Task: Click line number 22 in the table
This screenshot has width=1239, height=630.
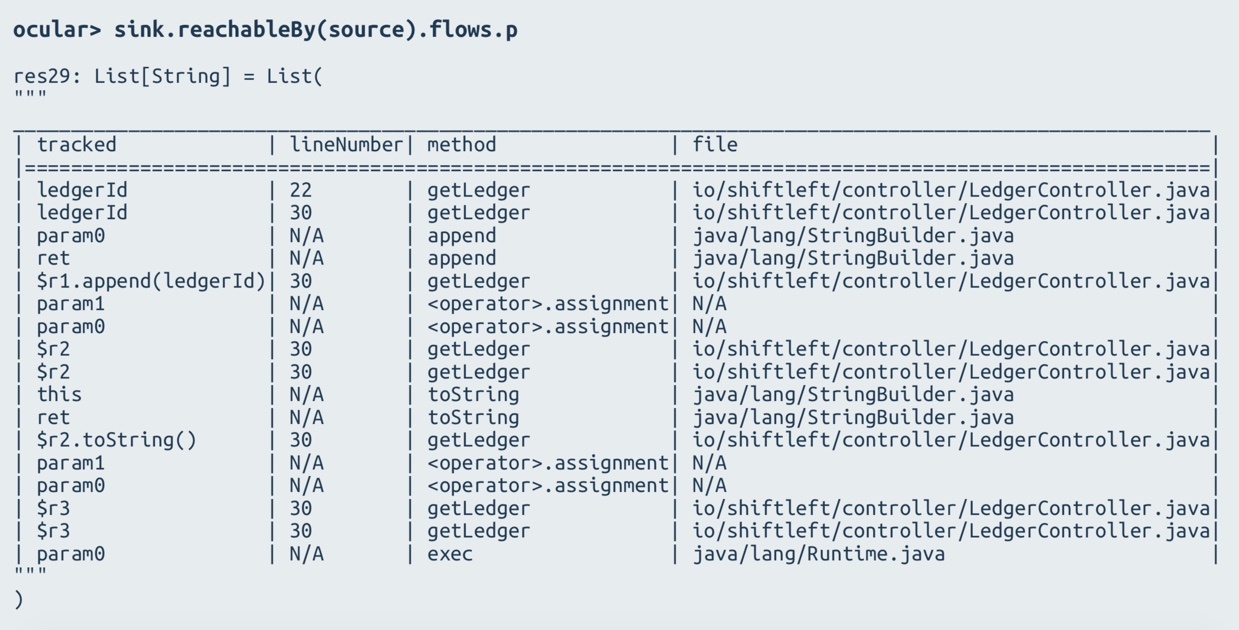Action: pos(300,190)
